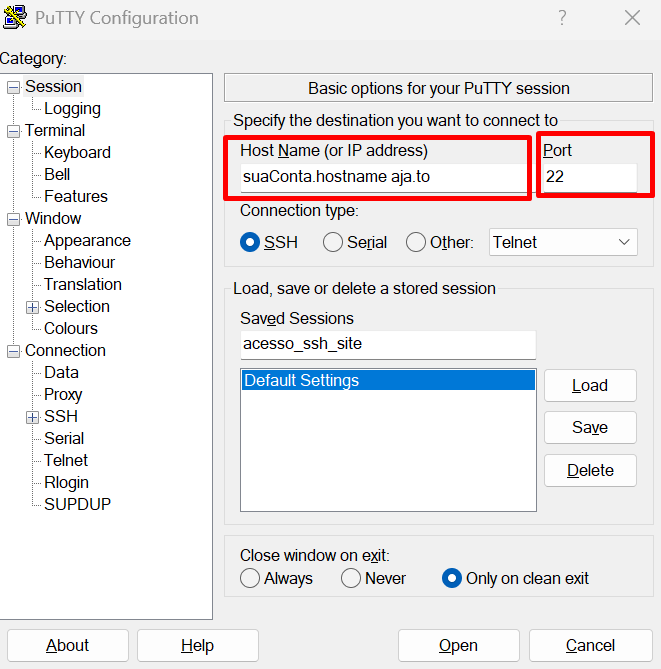Select the Other connection type radio
The height and width of the screenshot is (669, 661).
pos(416,242)
